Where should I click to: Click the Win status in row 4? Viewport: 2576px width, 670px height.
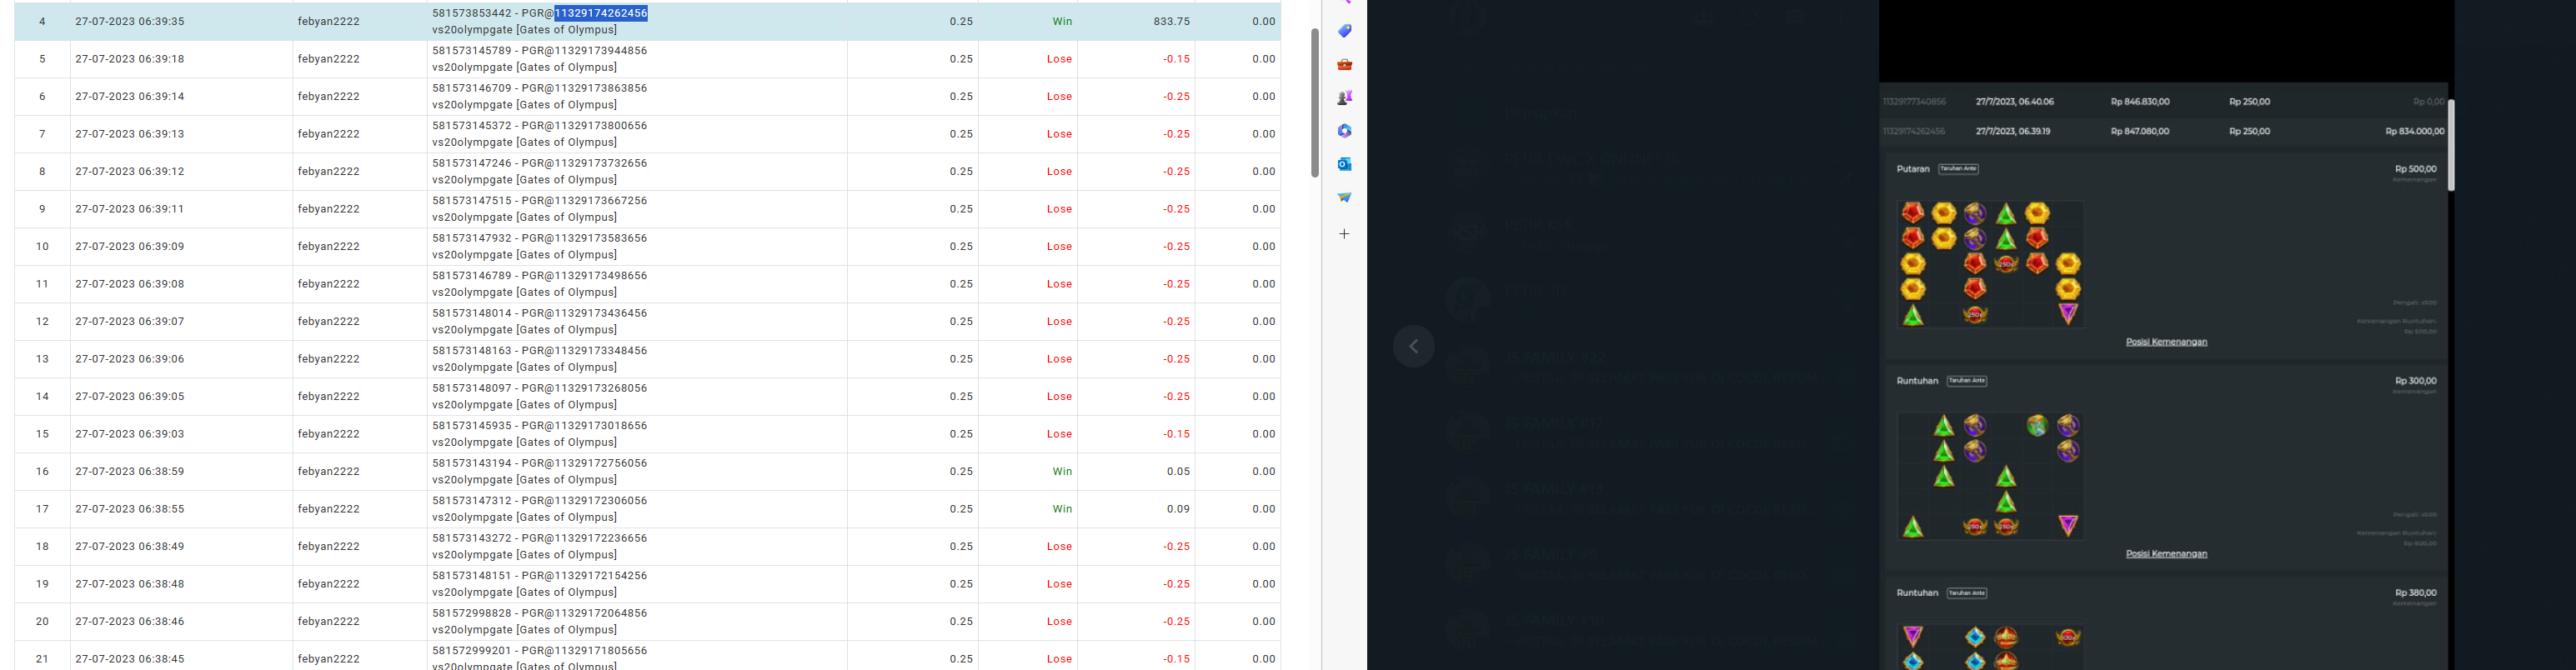[x=1062, y=21]
